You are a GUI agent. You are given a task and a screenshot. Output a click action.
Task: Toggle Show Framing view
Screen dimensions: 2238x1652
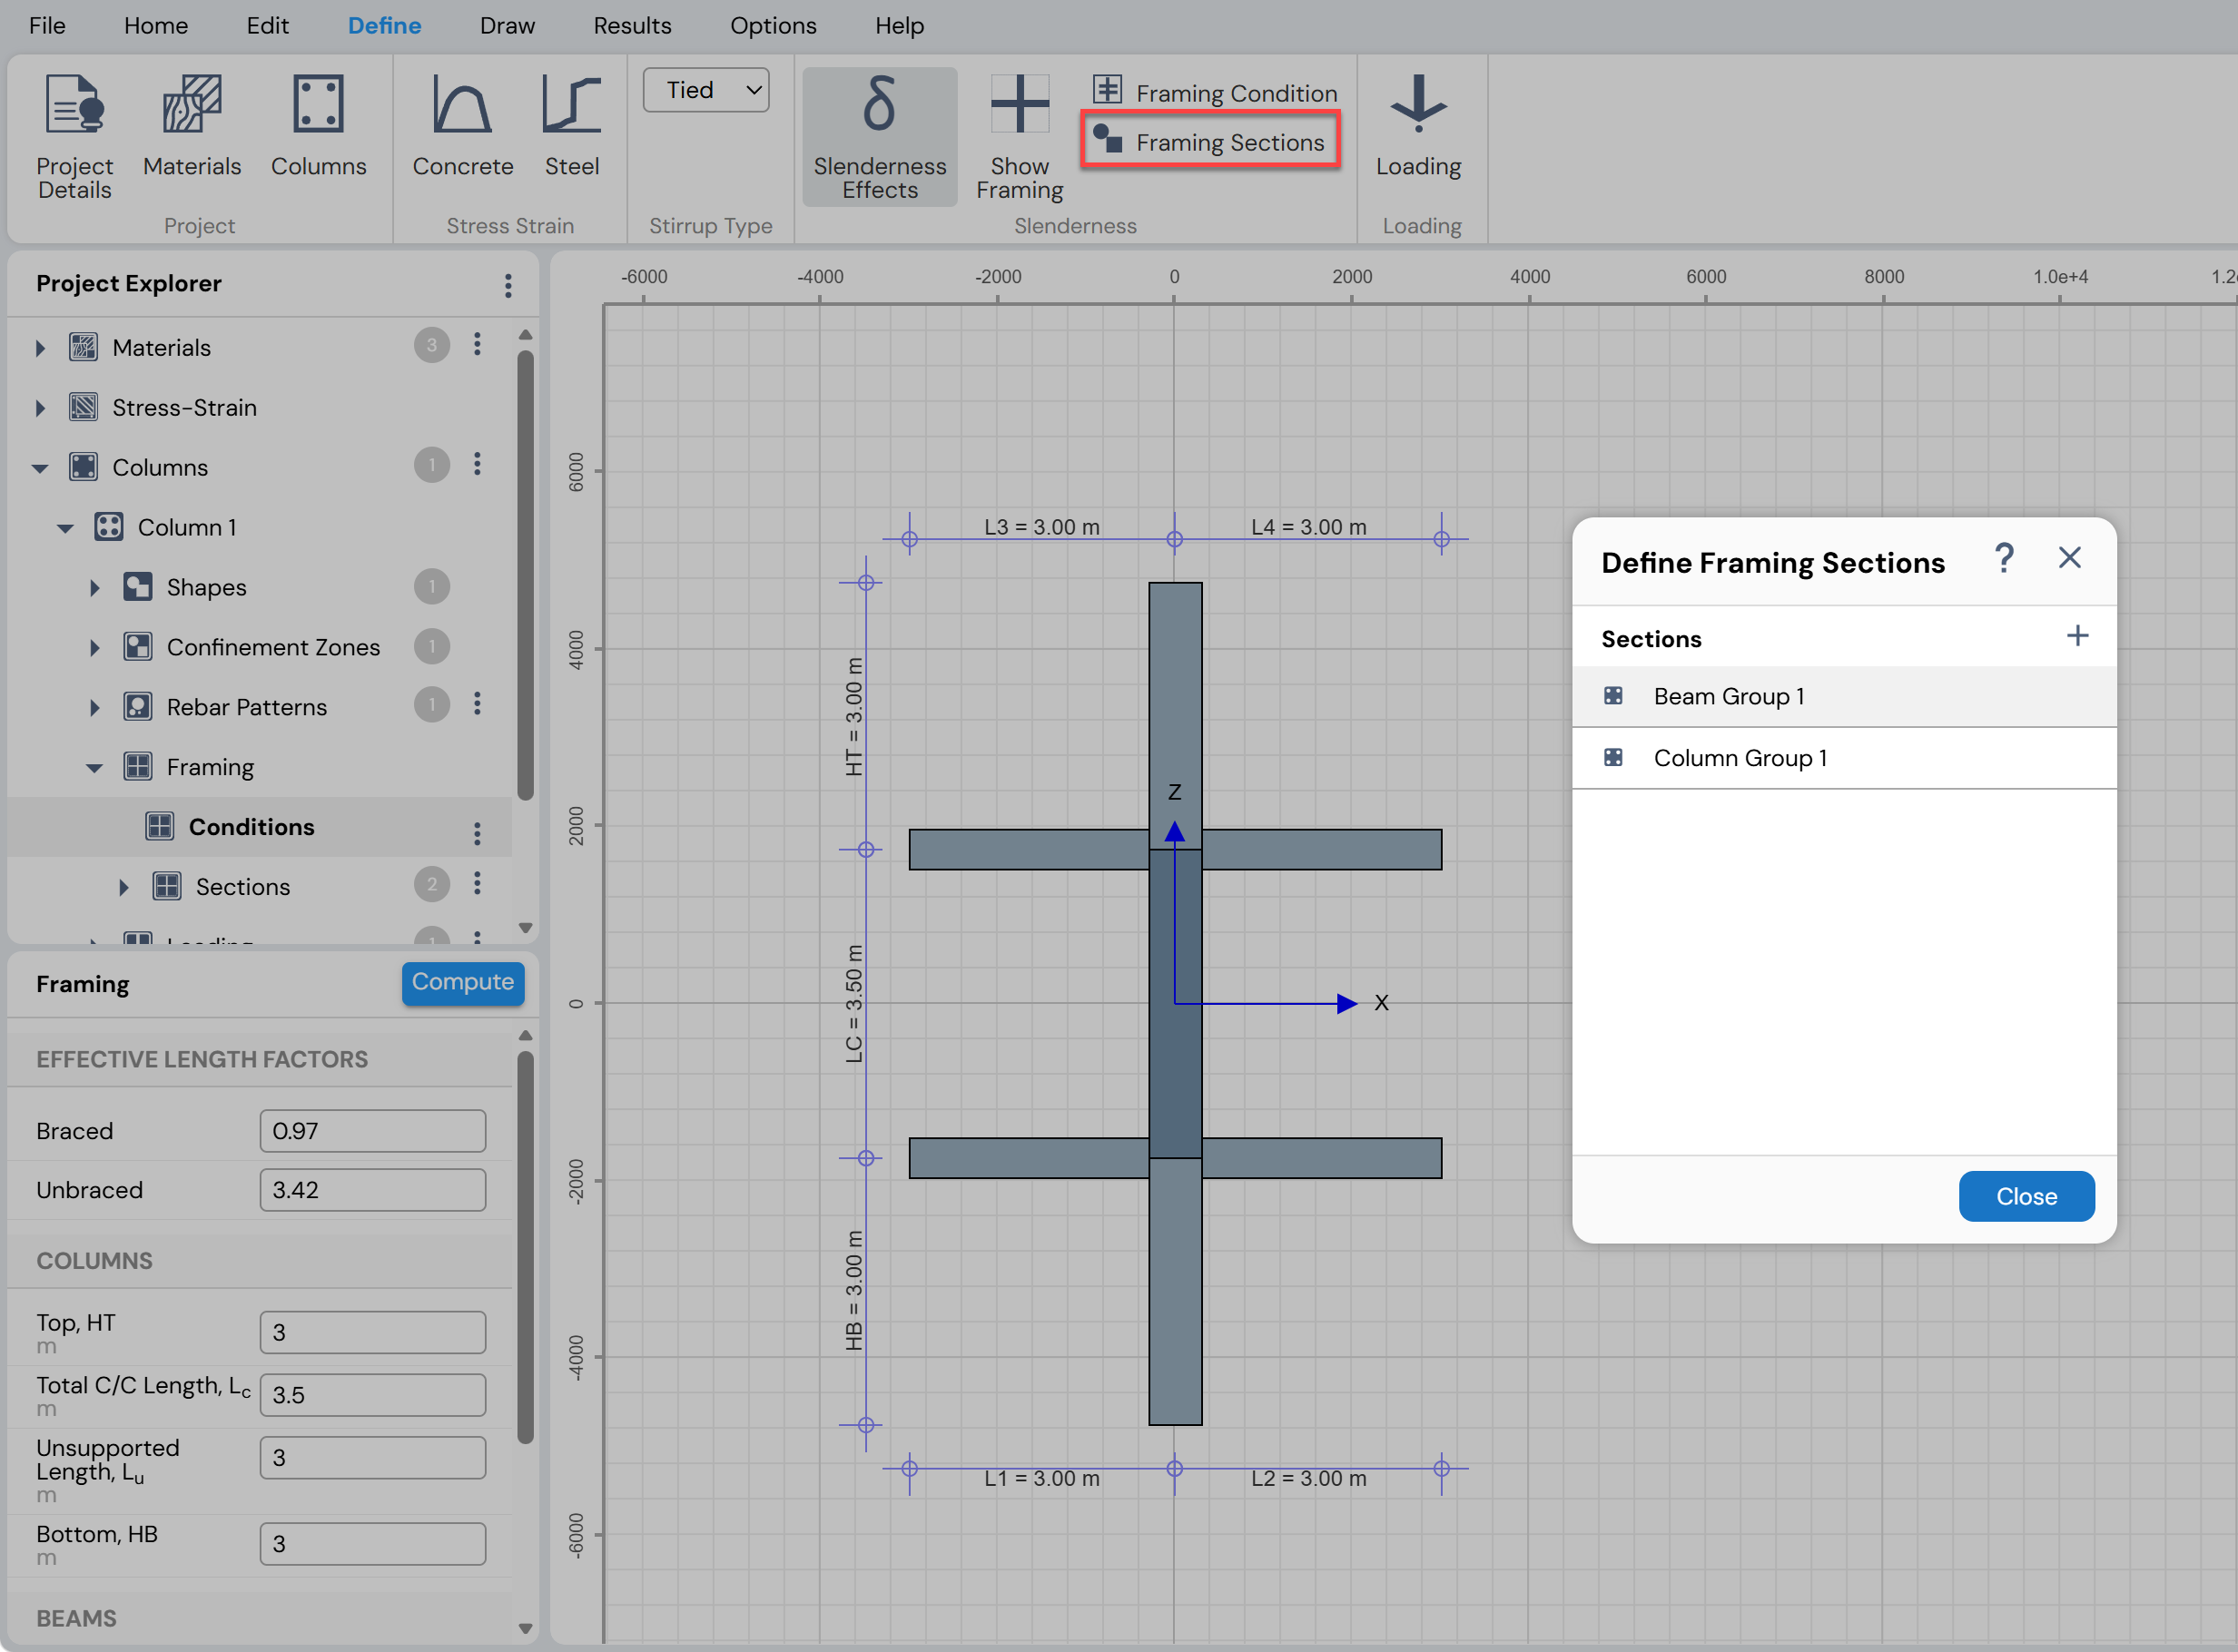[1019, 136]
